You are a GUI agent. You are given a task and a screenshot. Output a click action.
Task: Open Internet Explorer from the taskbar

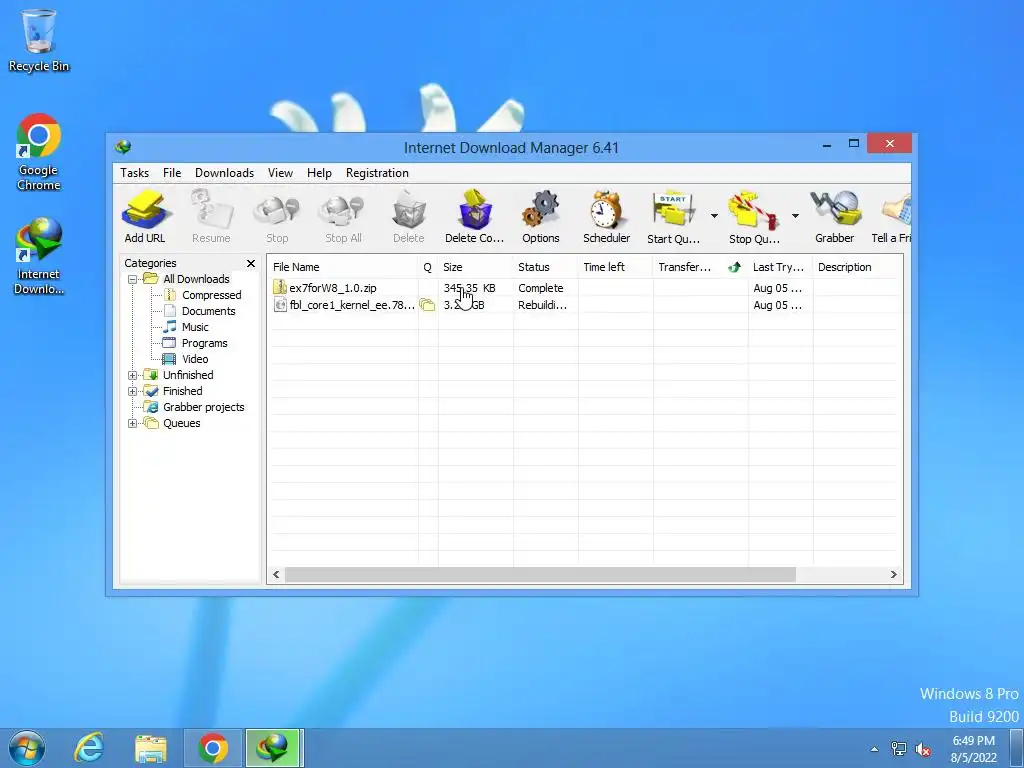tap(89, 748)
